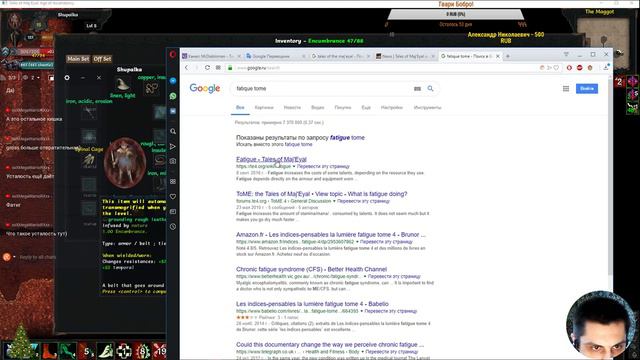Screen dimensions: 640x360
Task: Open the Настройки search settings menu
Action: coord(392,108)
